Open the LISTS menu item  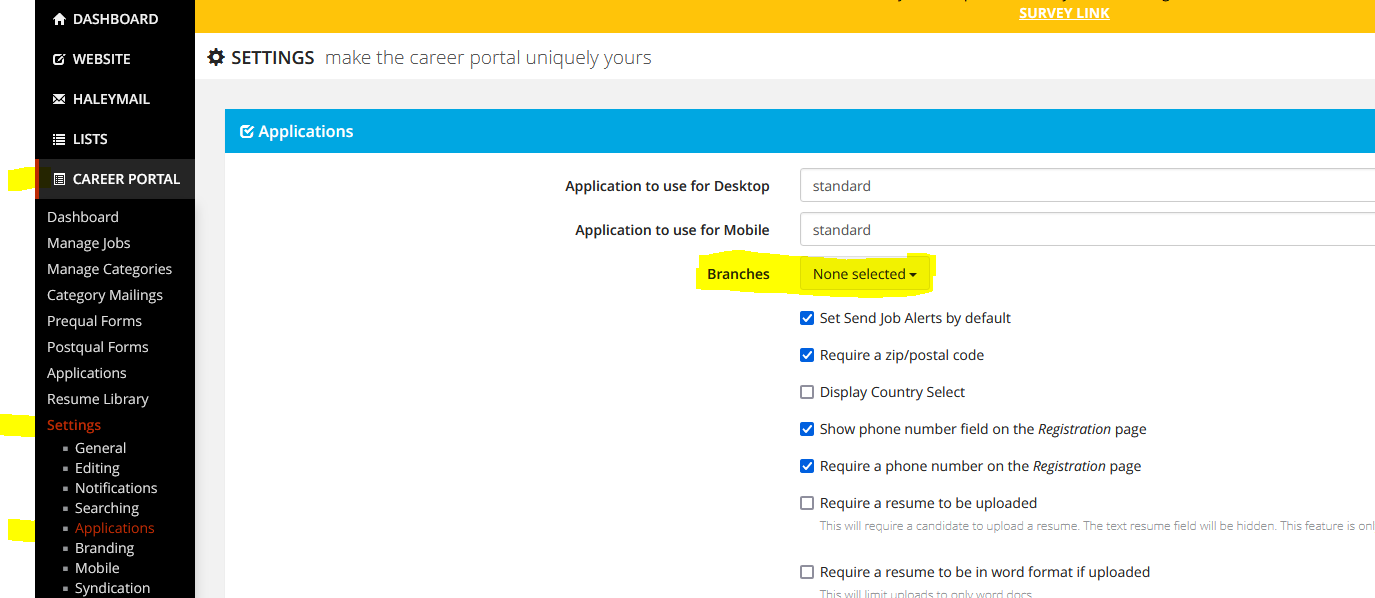115,139
